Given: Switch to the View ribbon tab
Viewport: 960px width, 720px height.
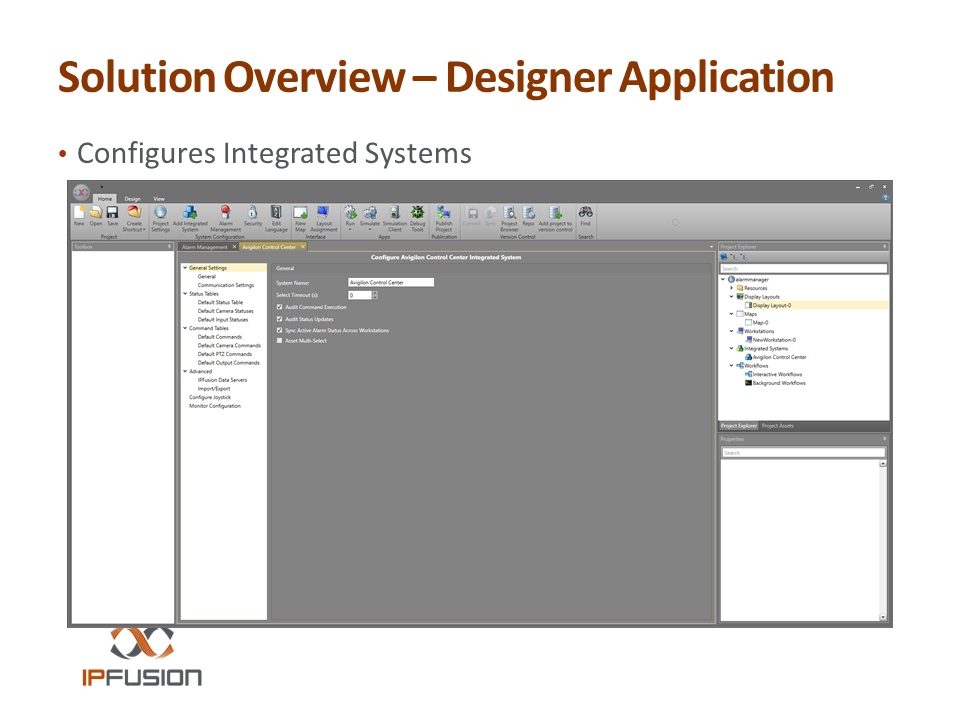Looking at the screenshot, I should click(x=159, y=199).
